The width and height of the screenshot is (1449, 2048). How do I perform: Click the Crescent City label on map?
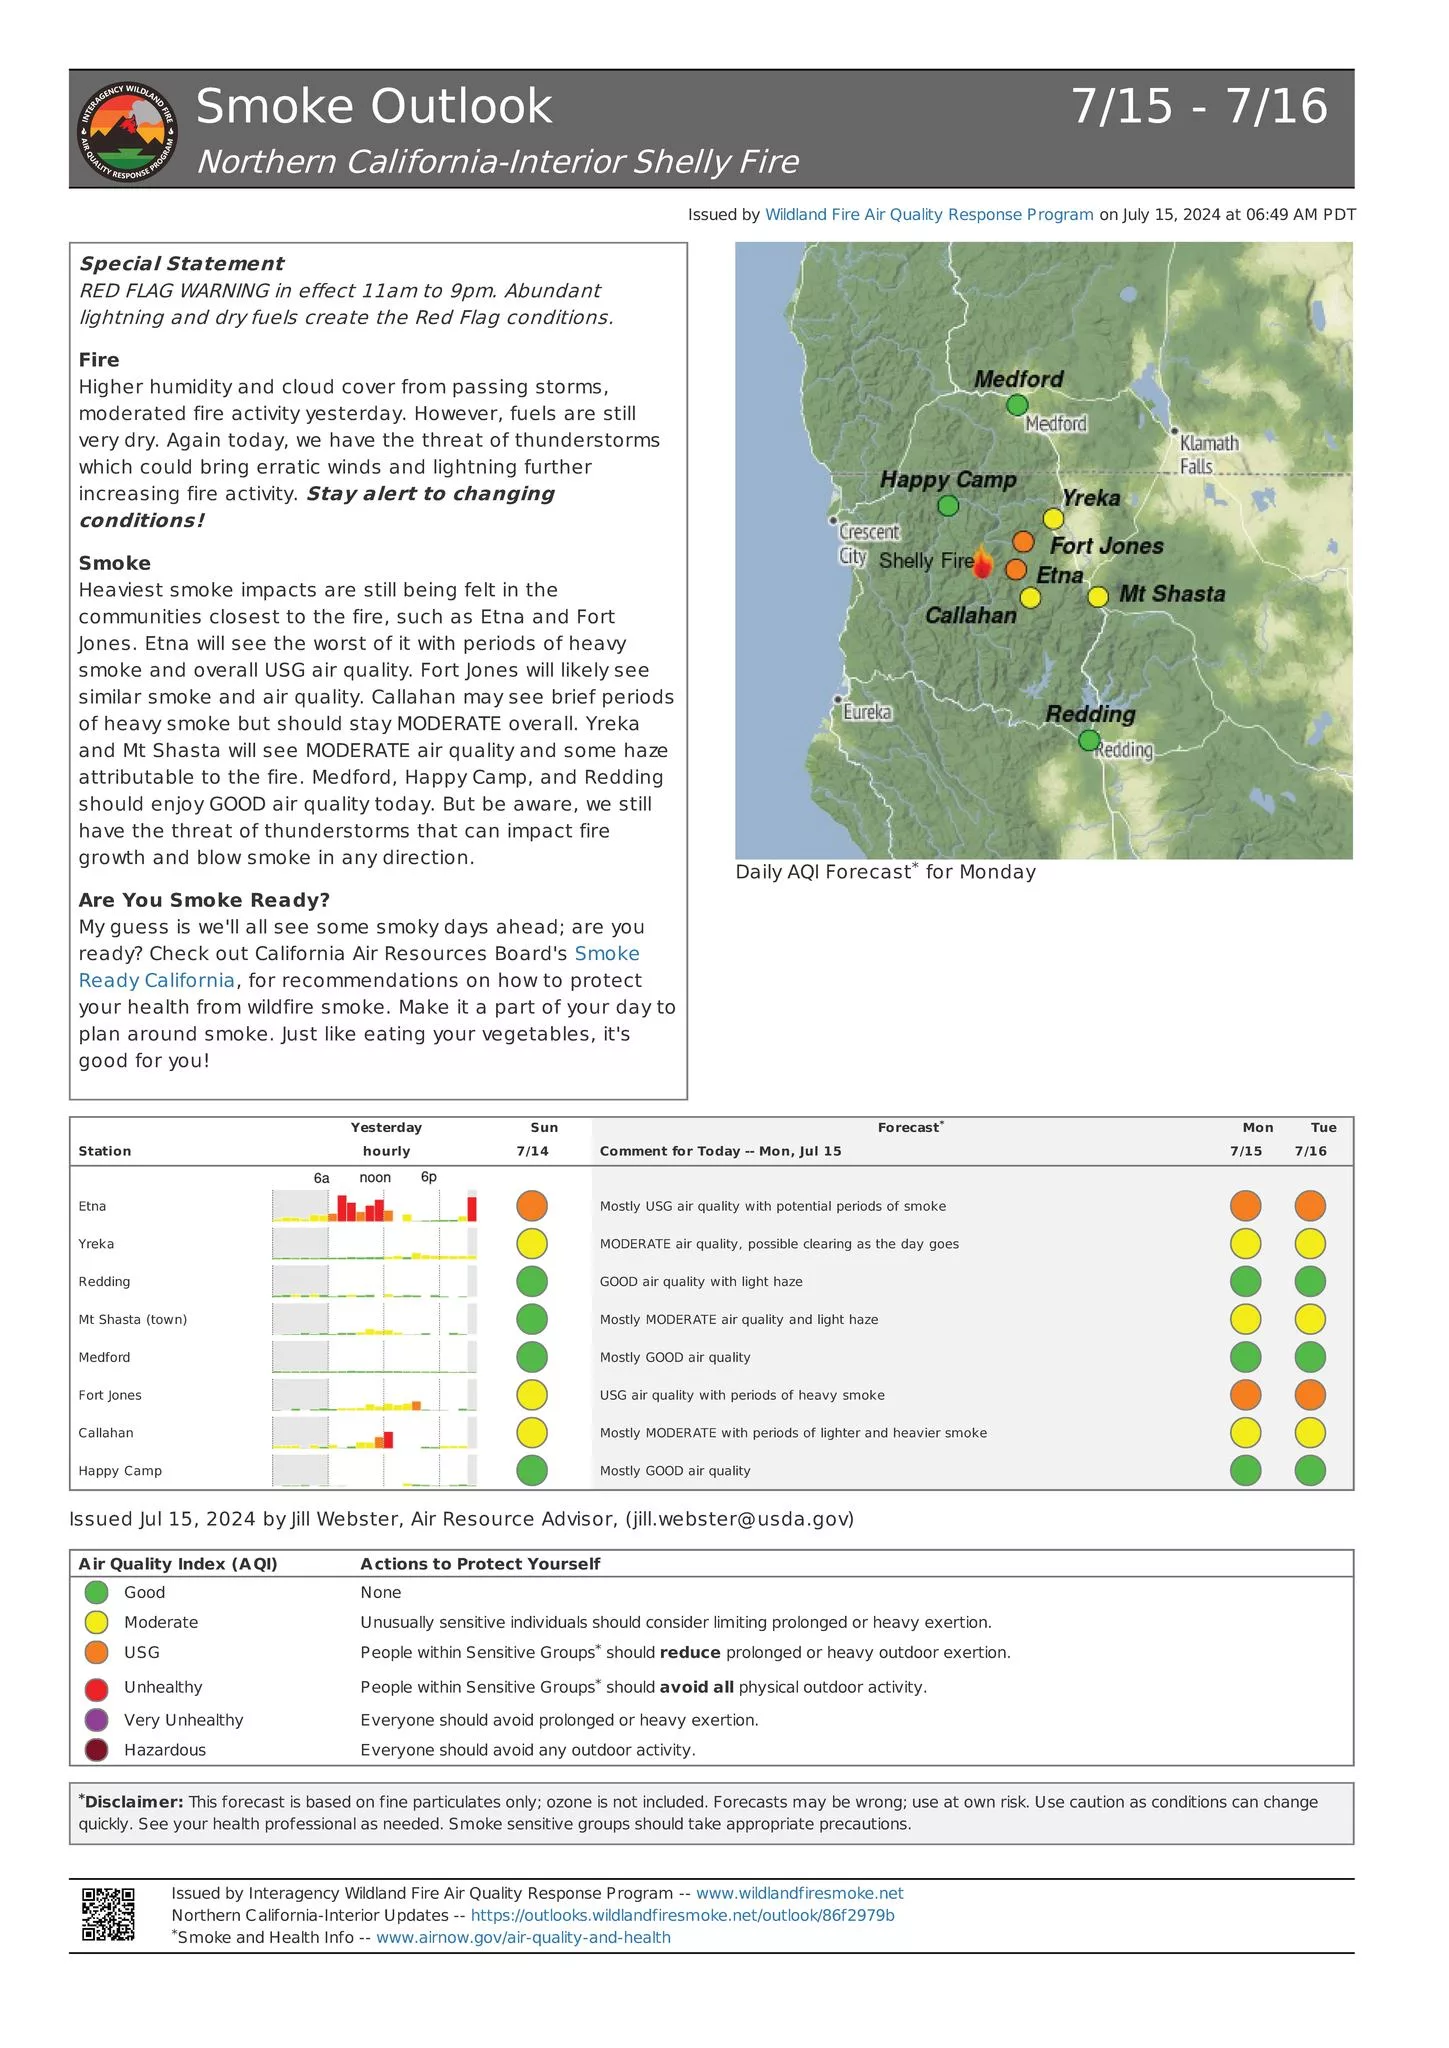coord(868,543)
